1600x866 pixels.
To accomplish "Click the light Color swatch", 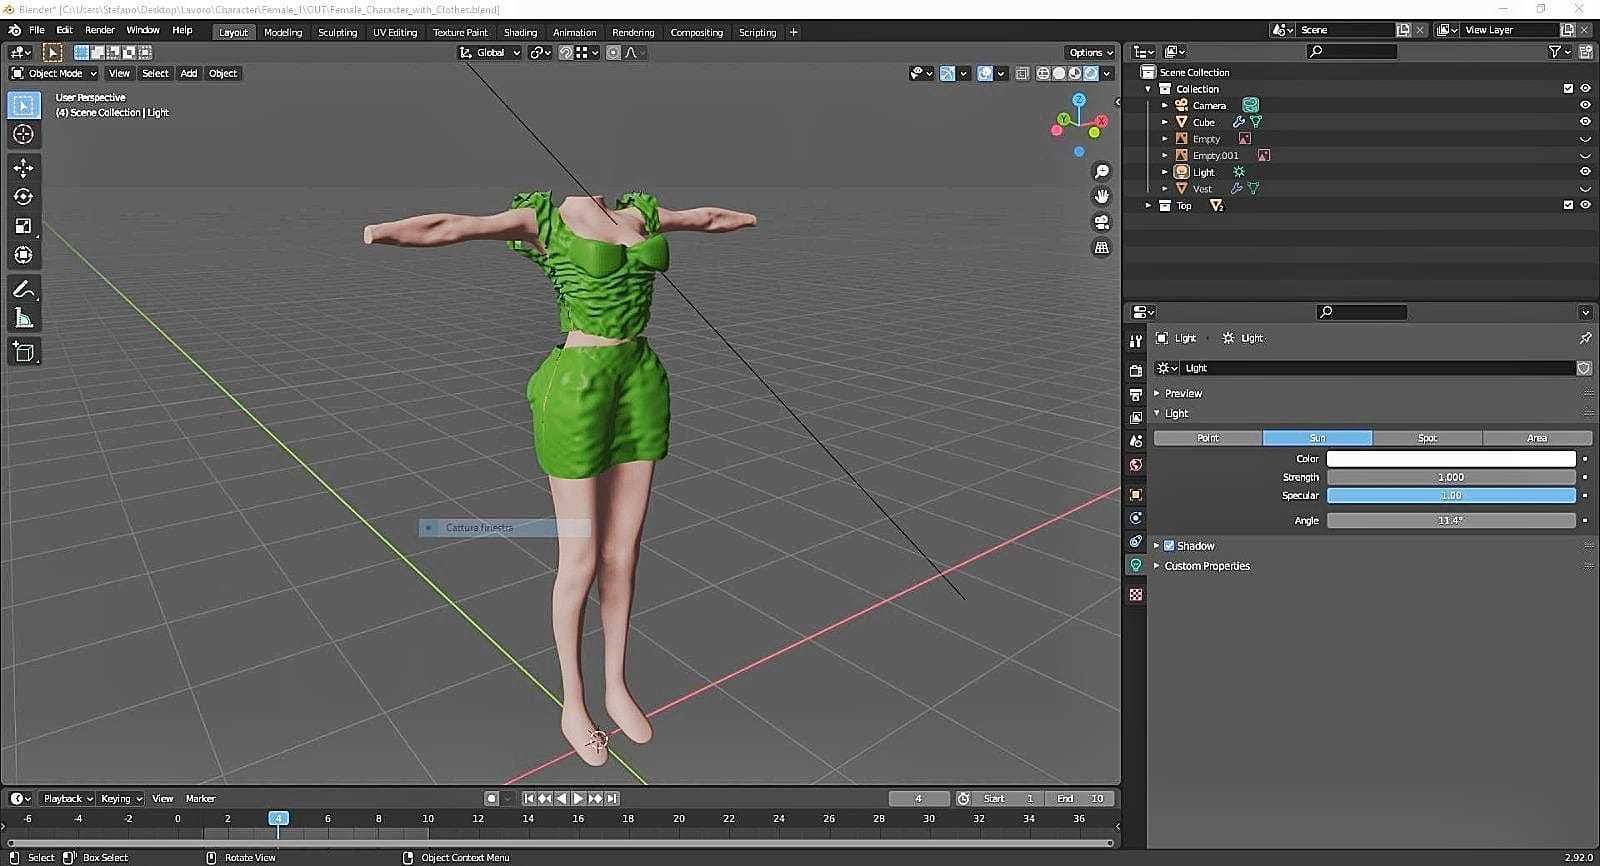I will tap(1450, 459).
